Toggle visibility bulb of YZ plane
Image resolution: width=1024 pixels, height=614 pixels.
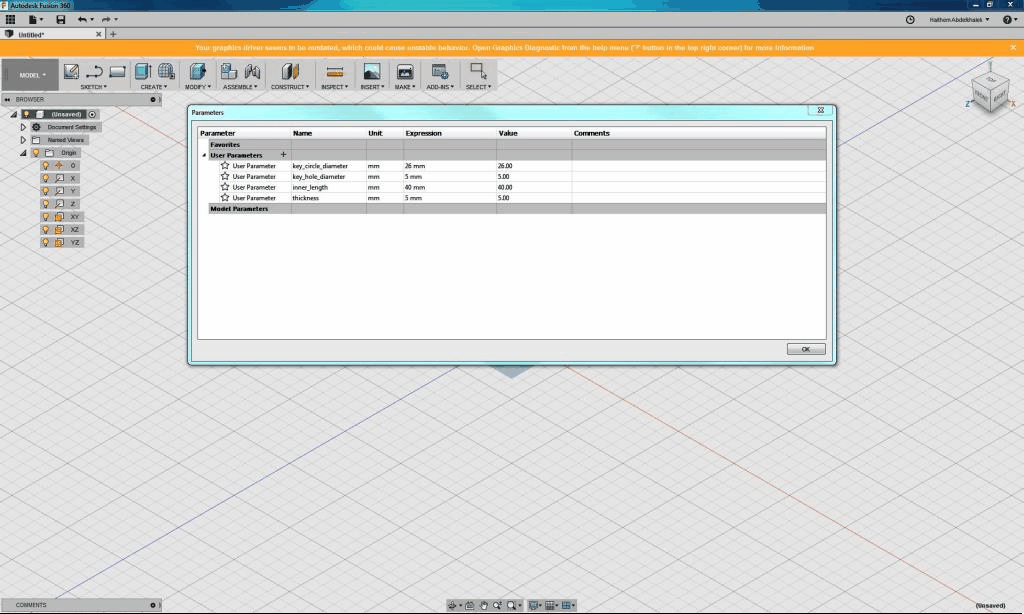point(46,242)
